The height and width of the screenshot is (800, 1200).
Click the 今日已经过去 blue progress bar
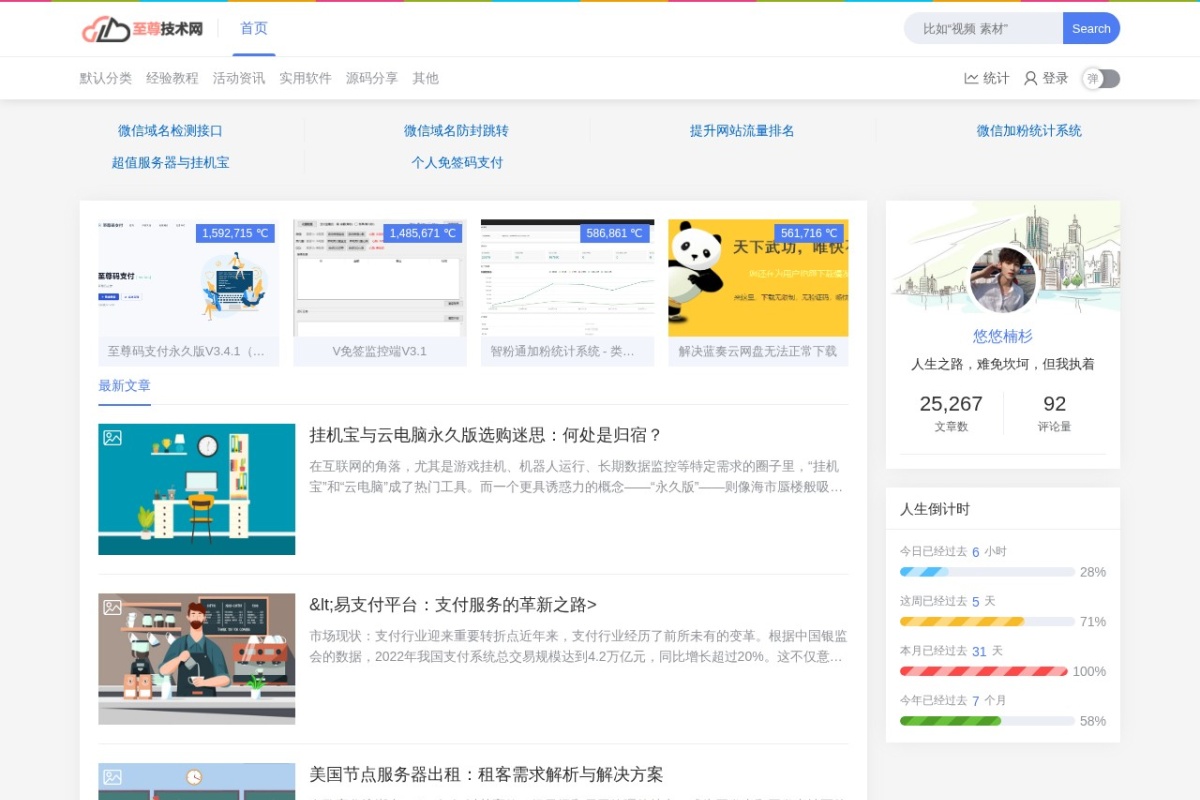[x=987, y=572]
